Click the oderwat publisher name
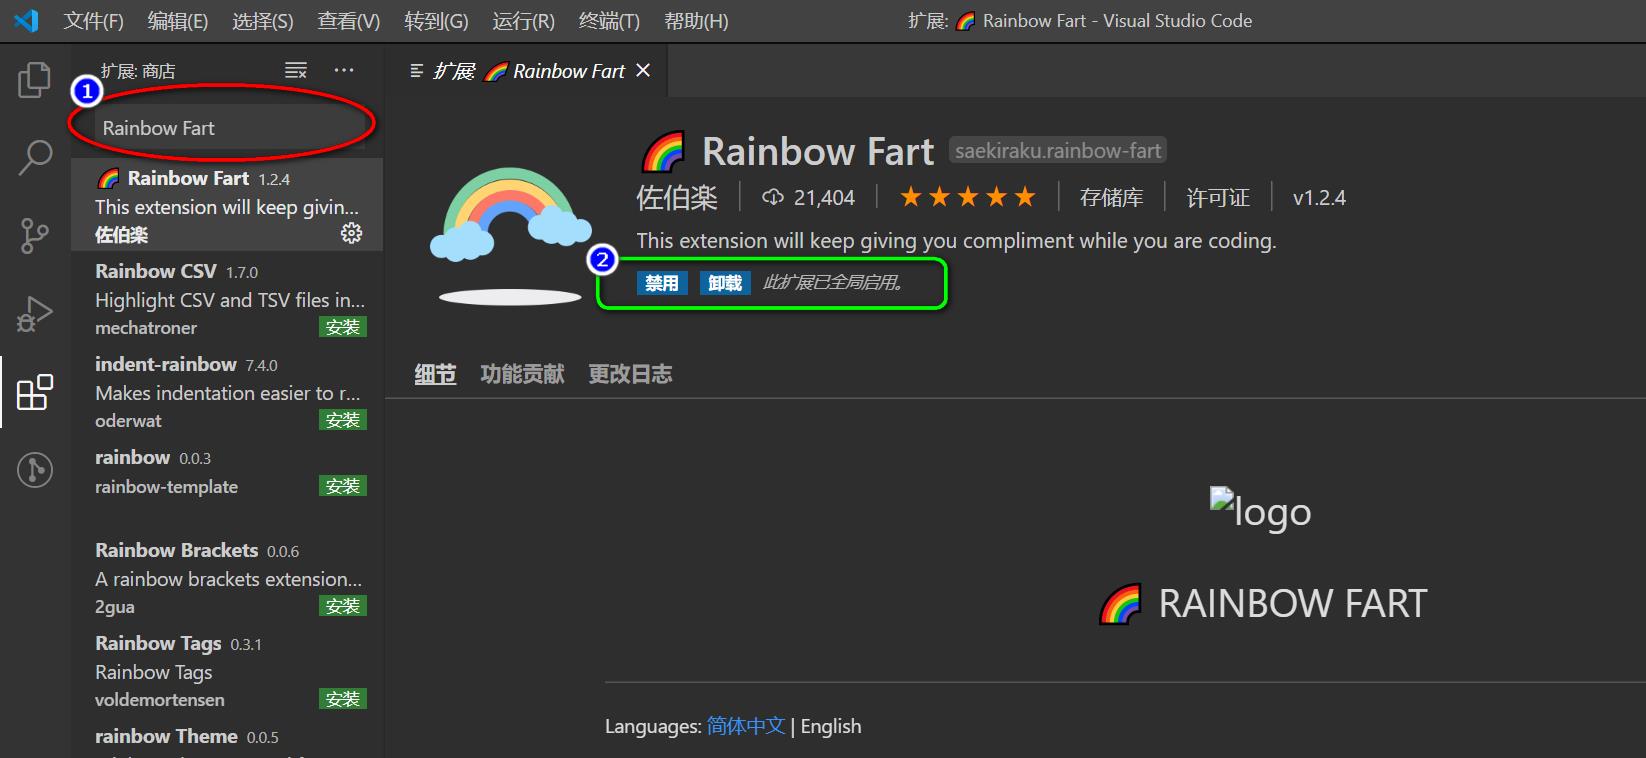The image size is (1646, 758). [128, 421]
